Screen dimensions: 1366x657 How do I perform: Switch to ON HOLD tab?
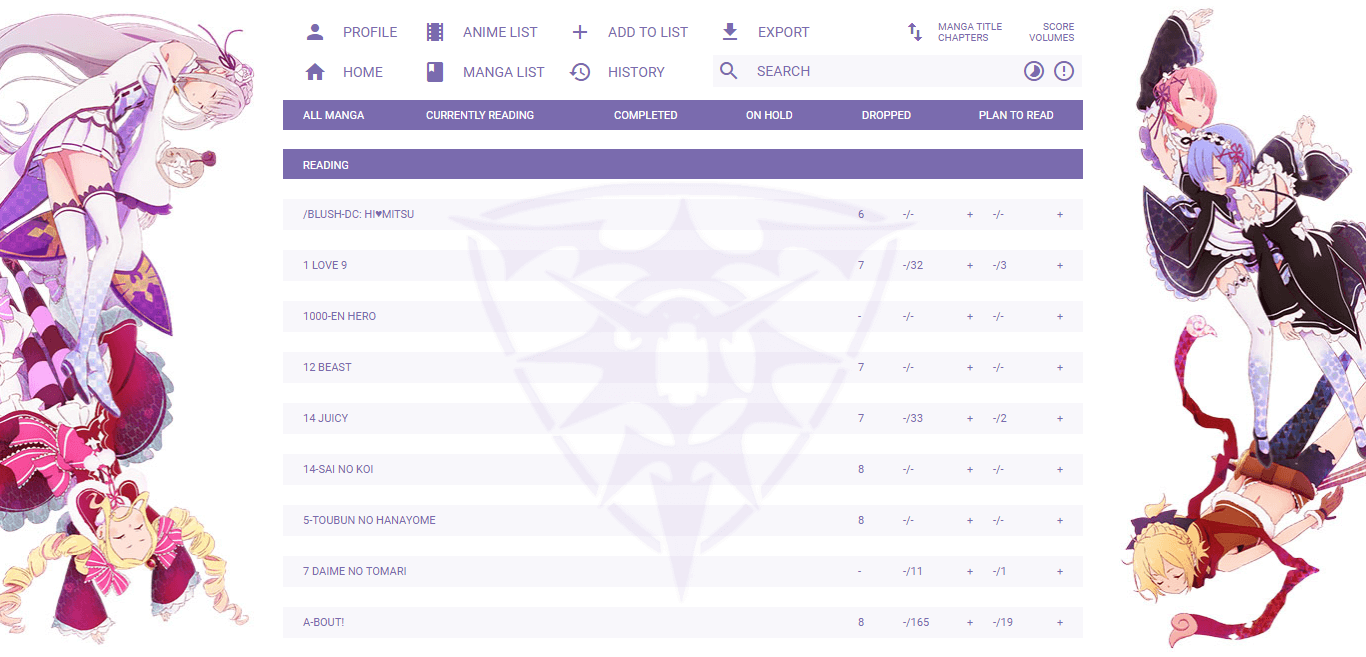click(769, 115)
